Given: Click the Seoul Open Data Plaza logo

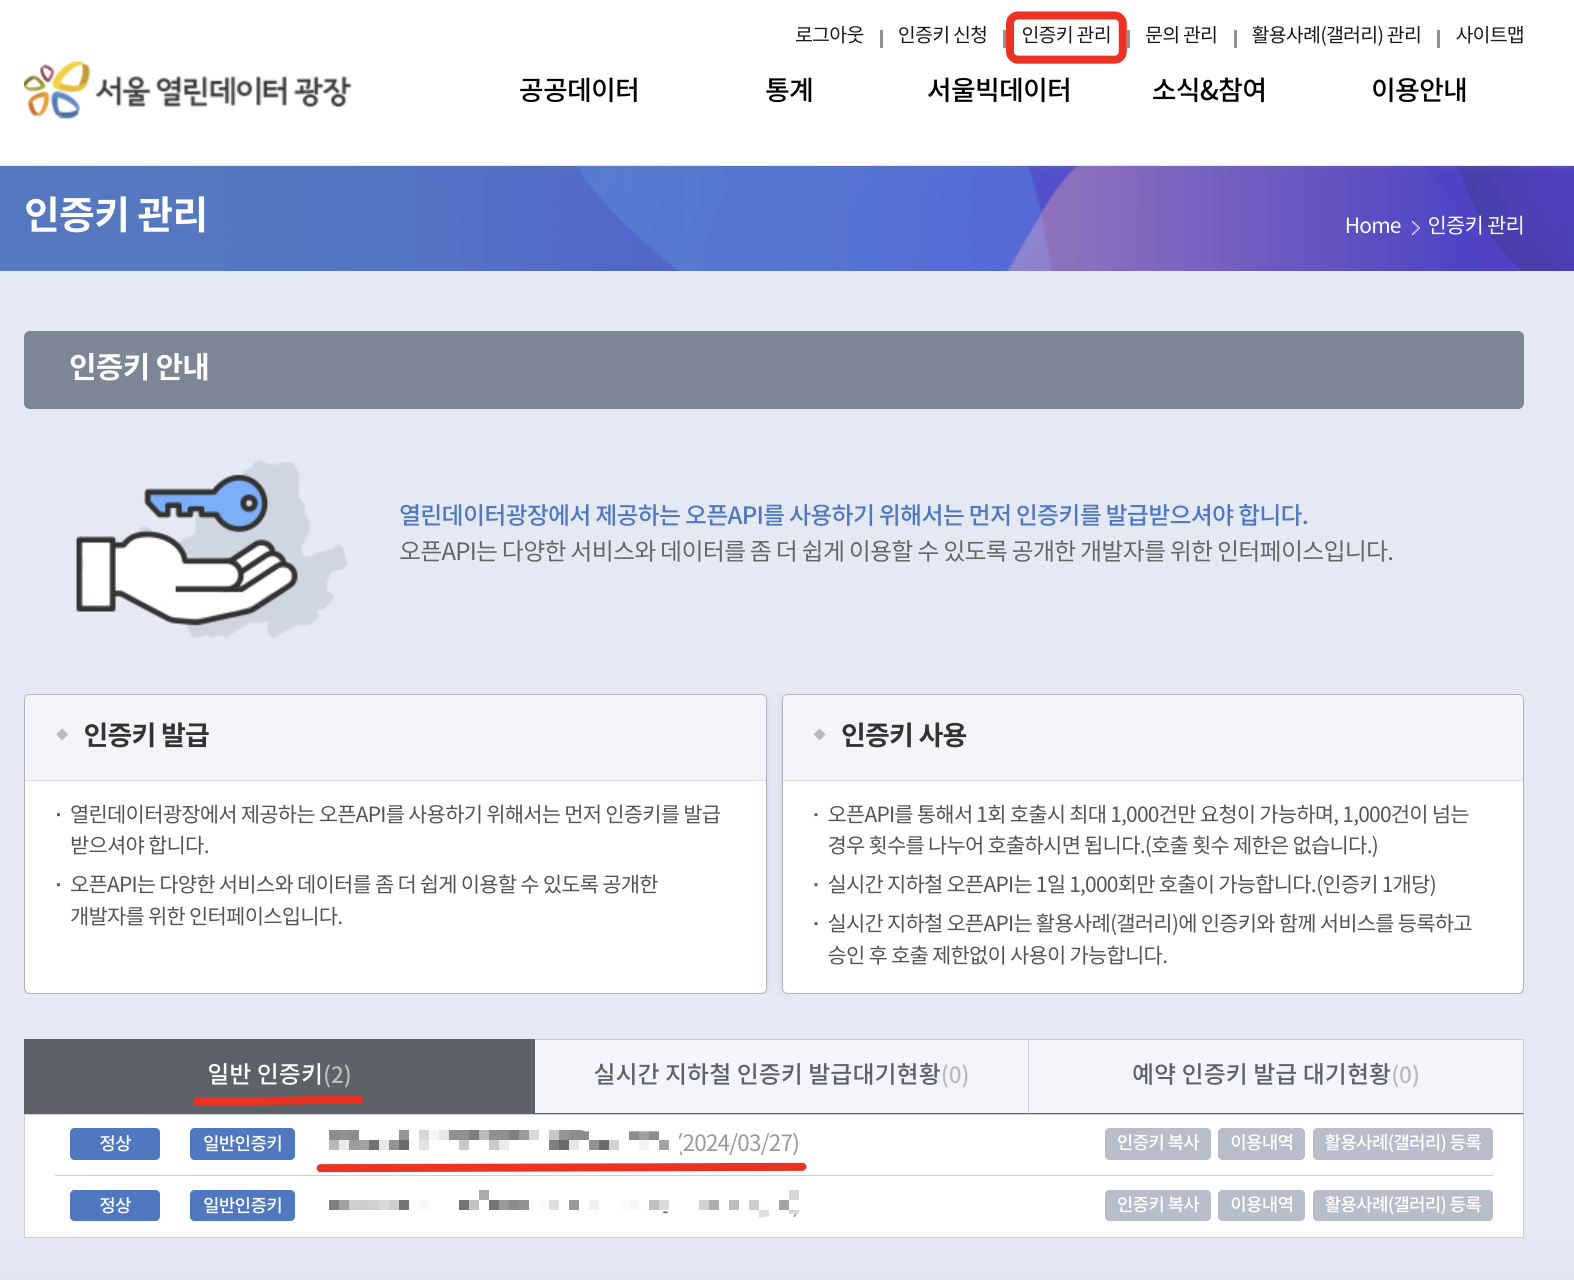Looking at the screenshot, I should click(x=187, y=90).
